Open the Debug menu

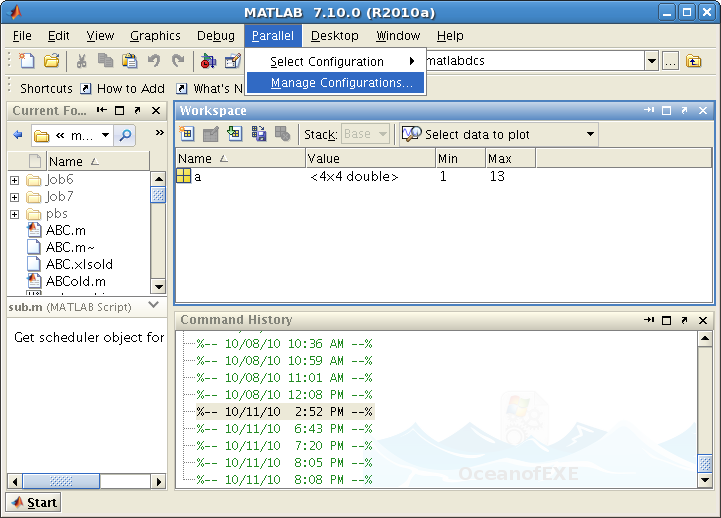216,35
